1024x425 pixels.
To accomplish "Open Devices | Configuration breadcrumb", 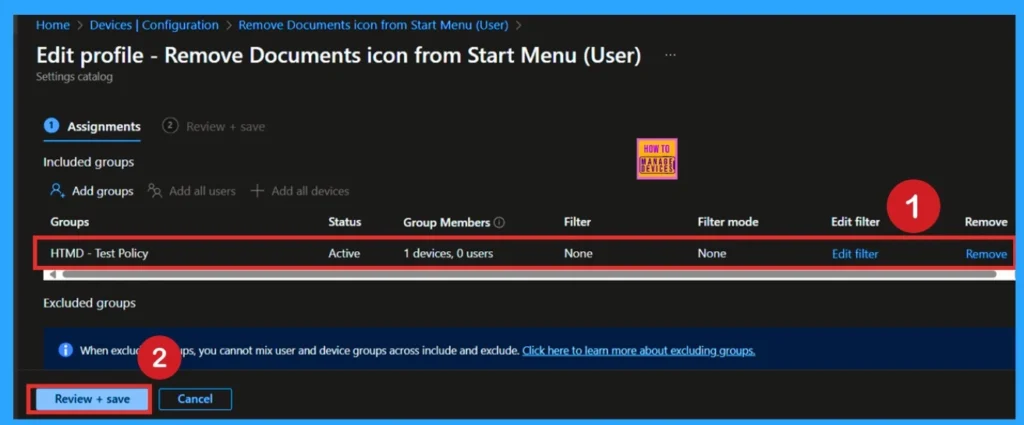I will pyautogui.click(x=154, y=25).
